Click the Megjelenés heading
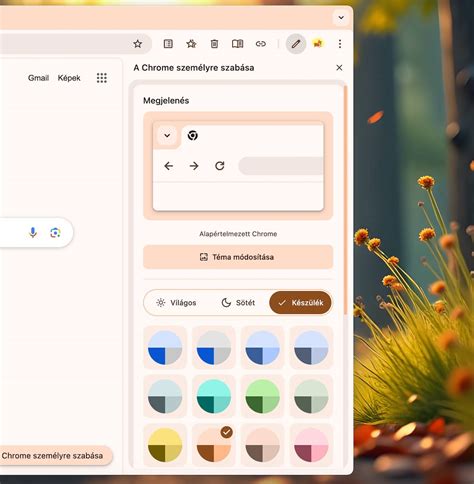 166,101
